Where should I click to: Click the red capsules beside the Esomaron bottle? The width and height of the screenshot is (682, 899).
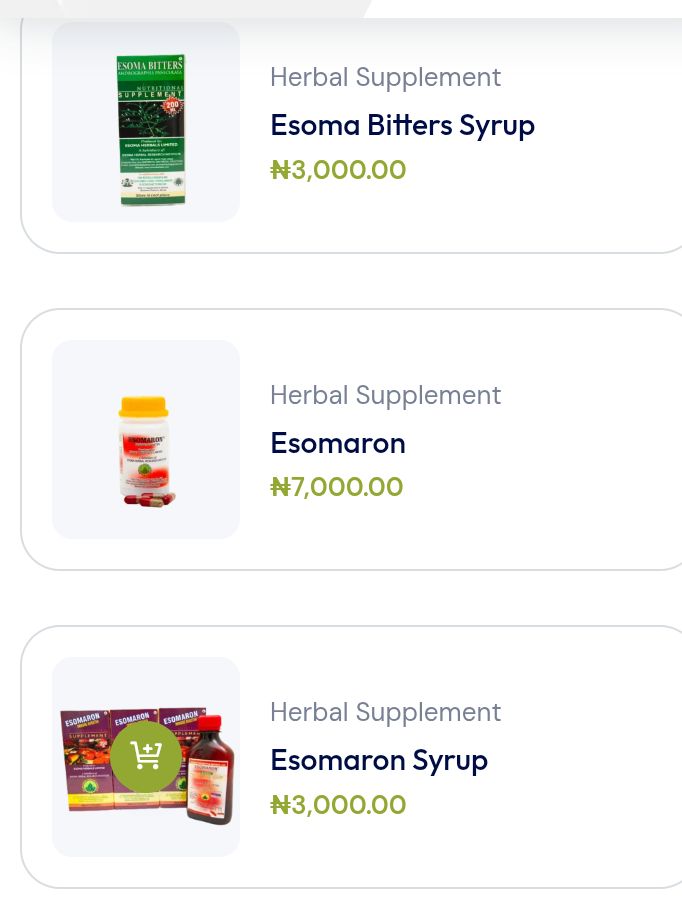click(150, 497)
